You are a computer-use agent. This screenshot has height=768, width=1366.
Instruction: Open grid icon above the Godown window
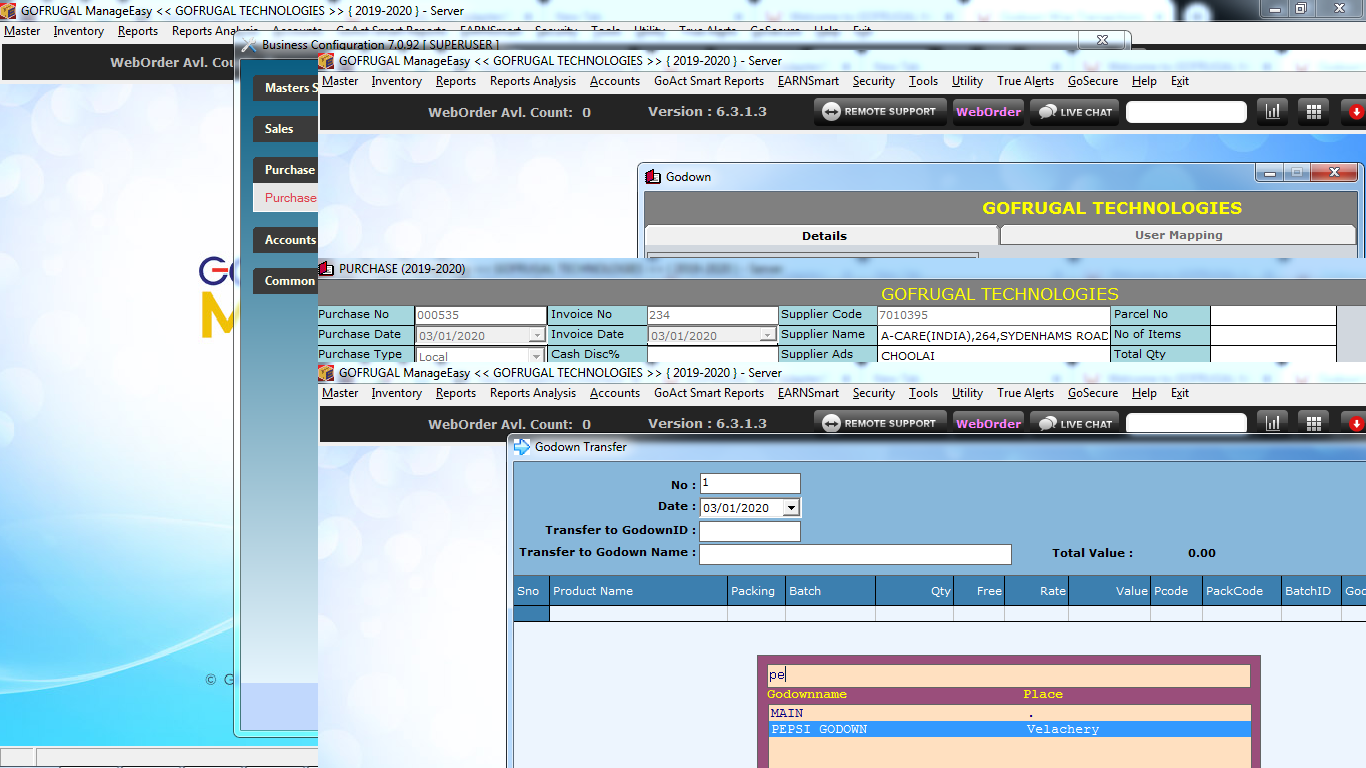1314,111
